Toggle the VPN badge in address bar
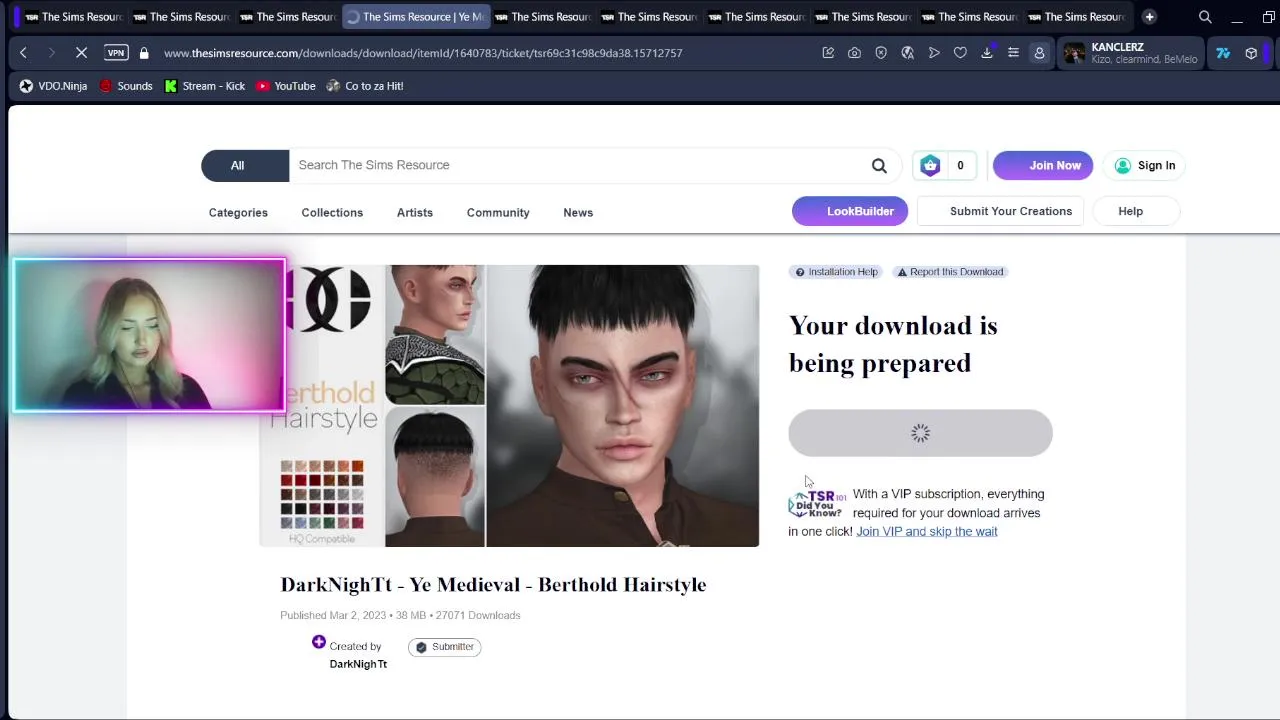This screenshot has width=1280, height=720. [x=116, y=53]
